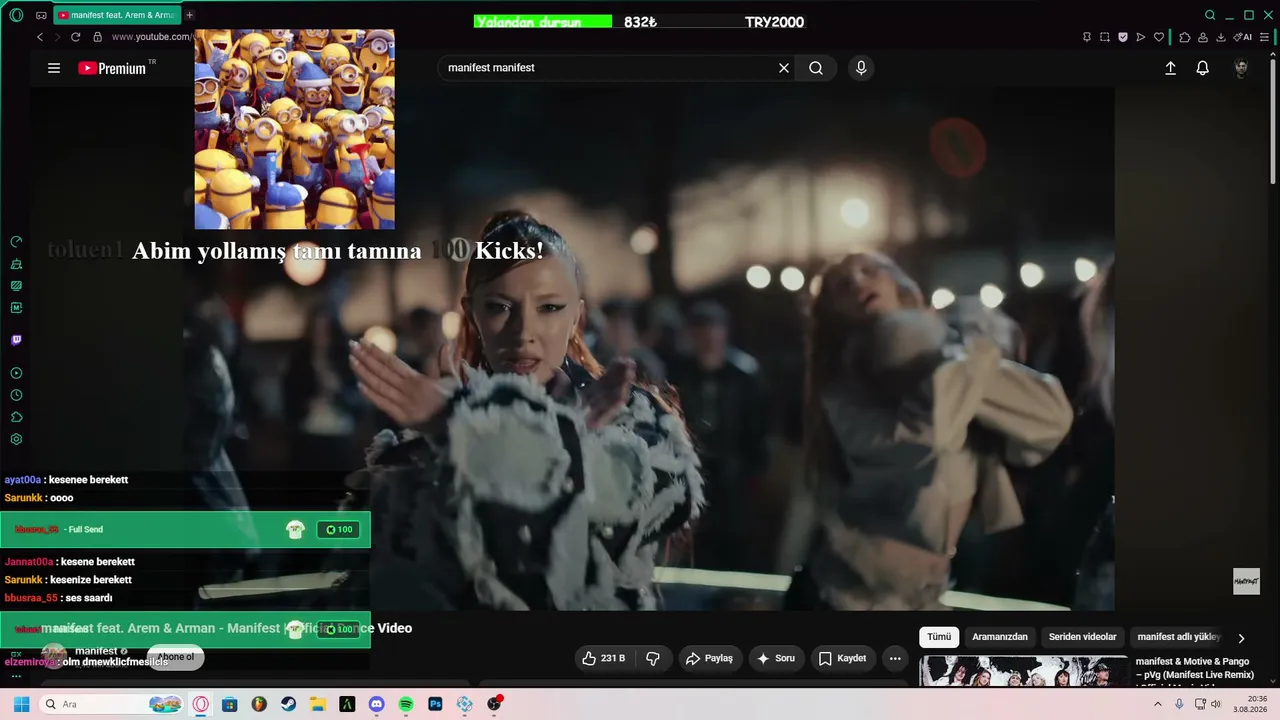
Task: Click the Soru ask button
Action: (777, 658)
